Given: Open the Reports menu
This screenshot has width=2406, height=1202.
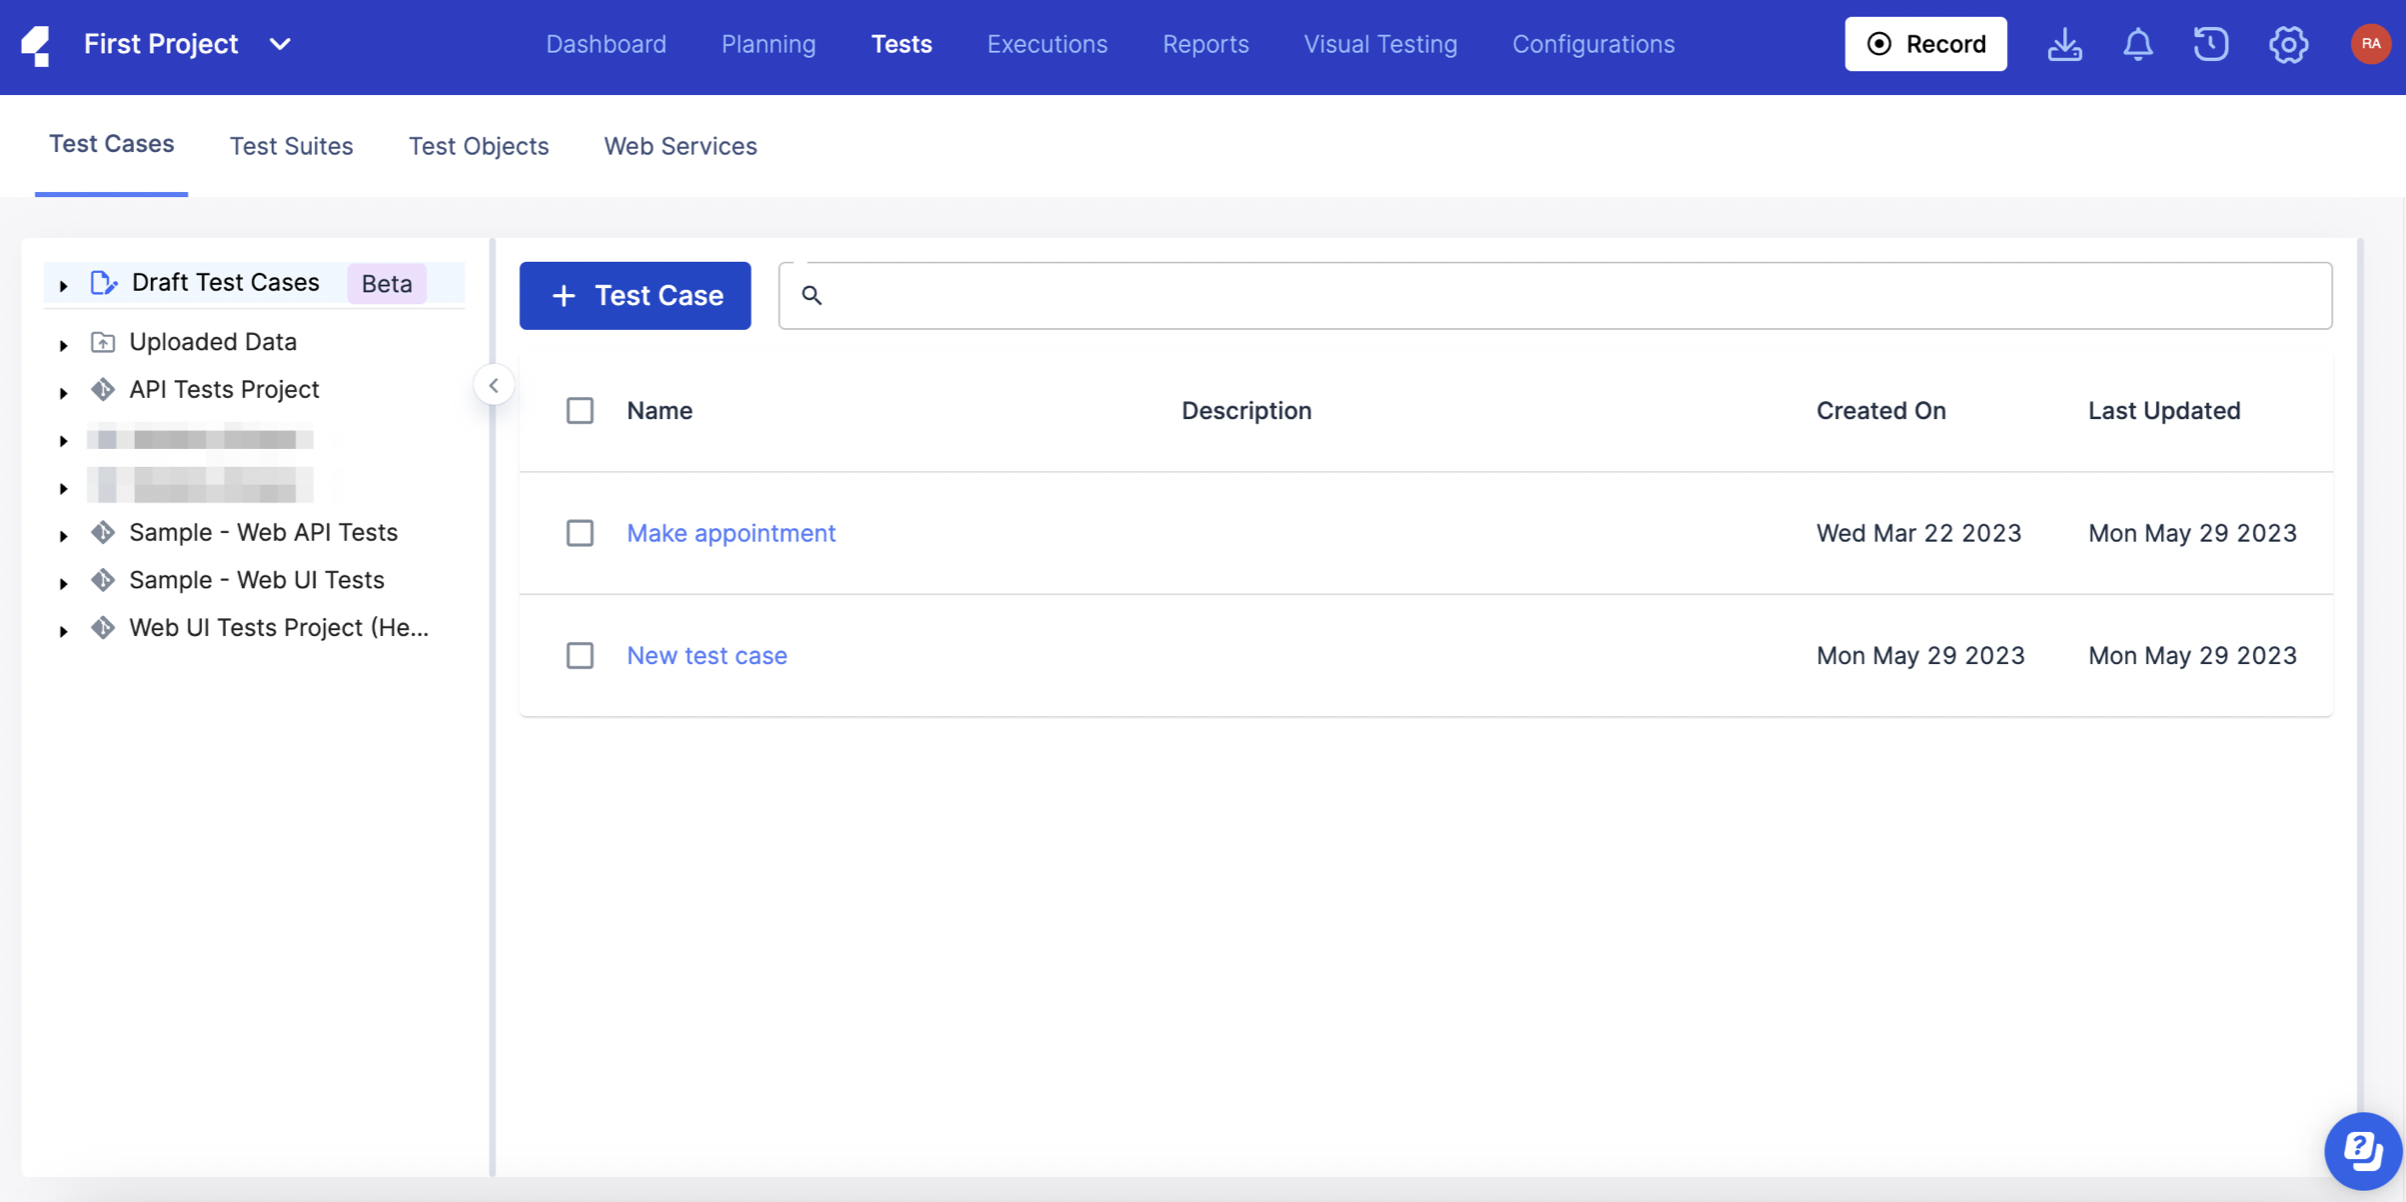Looking at the screenshot, I should [x=1205, y=44].
